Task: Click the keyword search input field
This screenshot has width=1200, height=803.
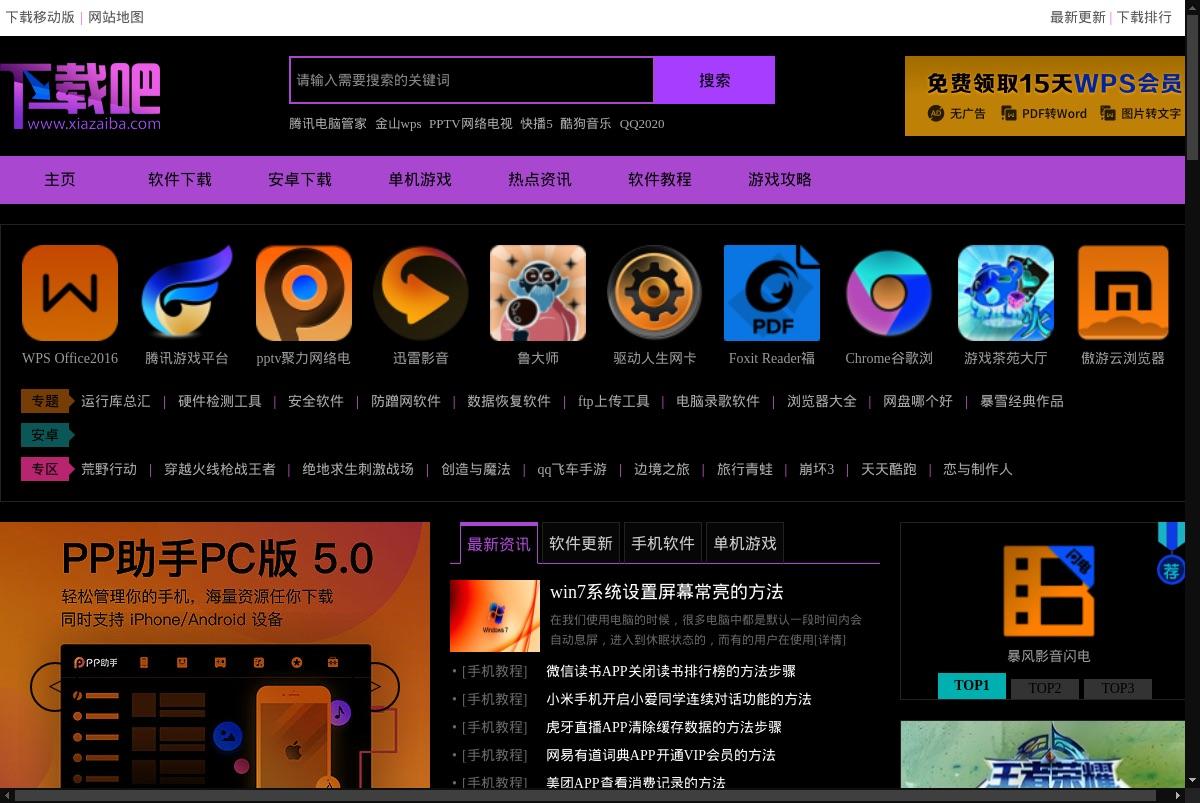Action: (472, 80)
